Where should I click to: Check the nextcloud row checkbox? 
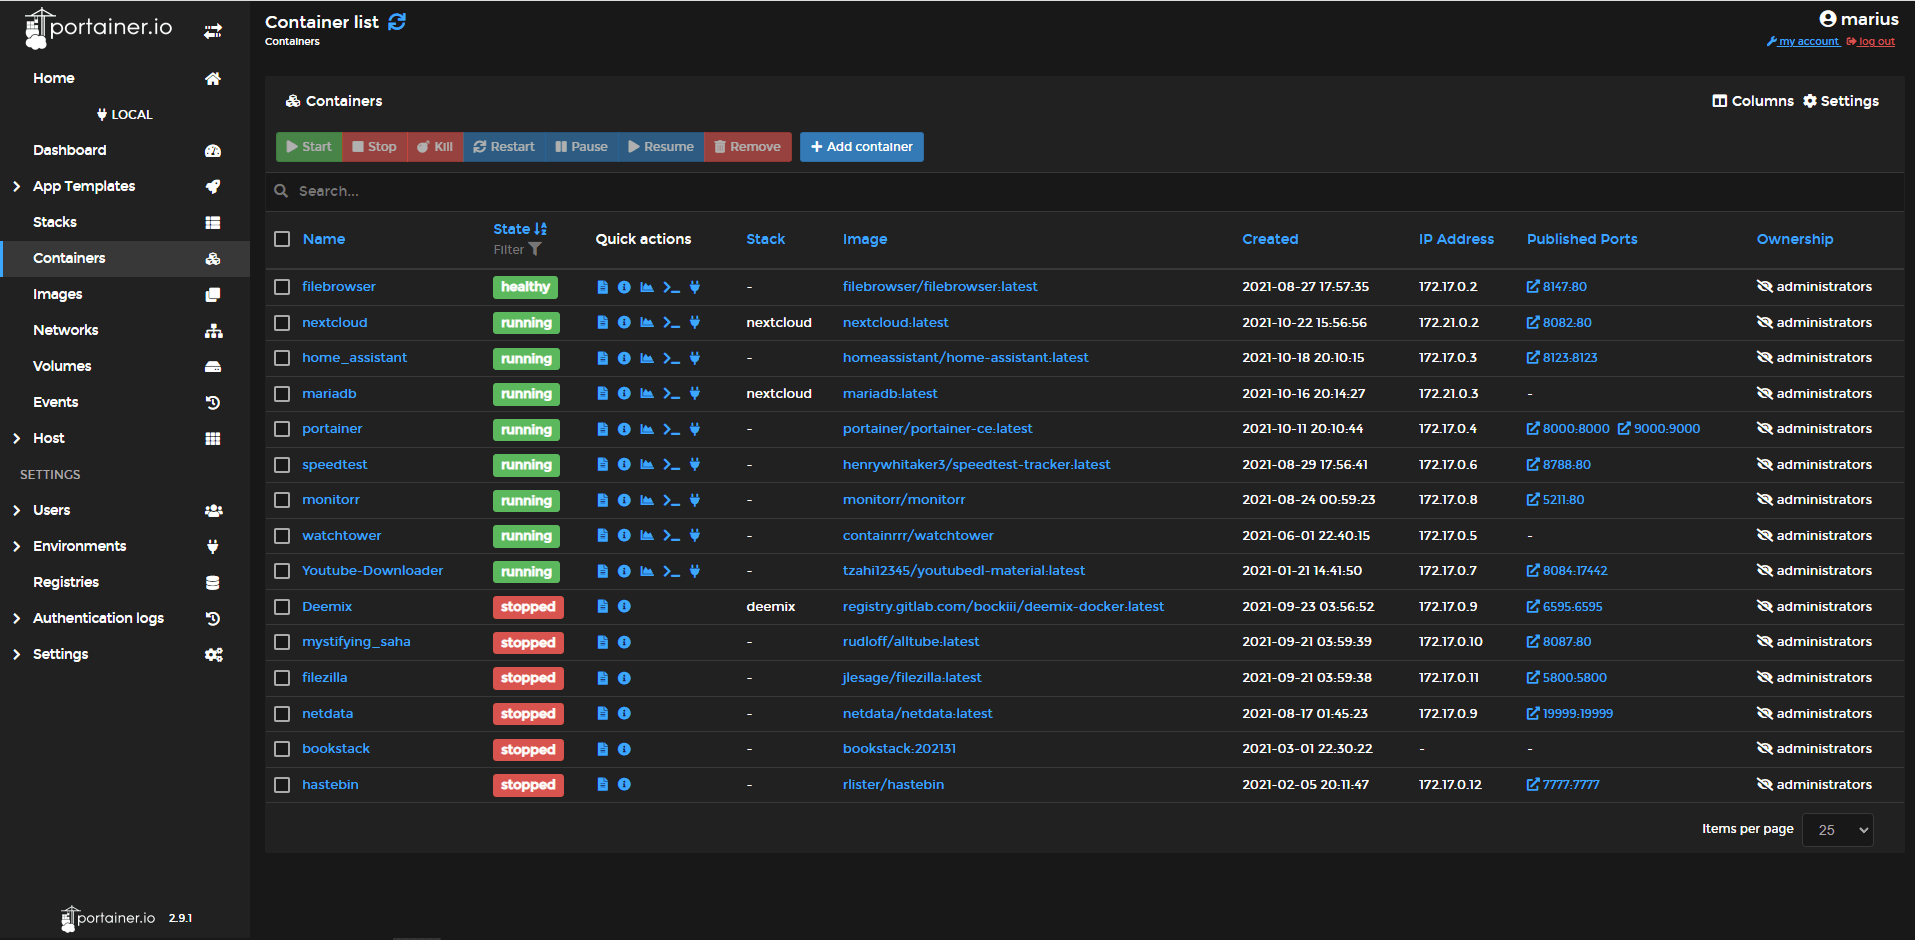pos(282,323)
